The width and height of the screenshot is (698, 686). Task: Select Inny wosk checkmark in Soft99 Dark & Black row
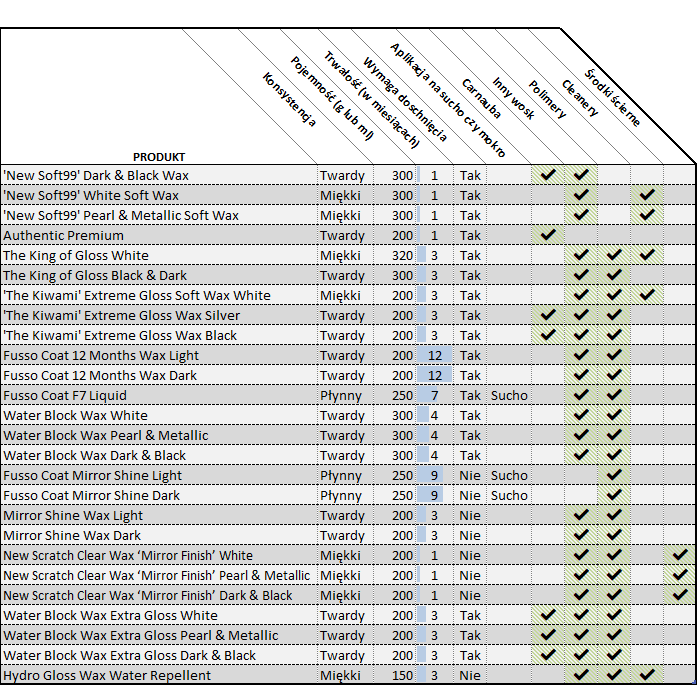(580, 174)
